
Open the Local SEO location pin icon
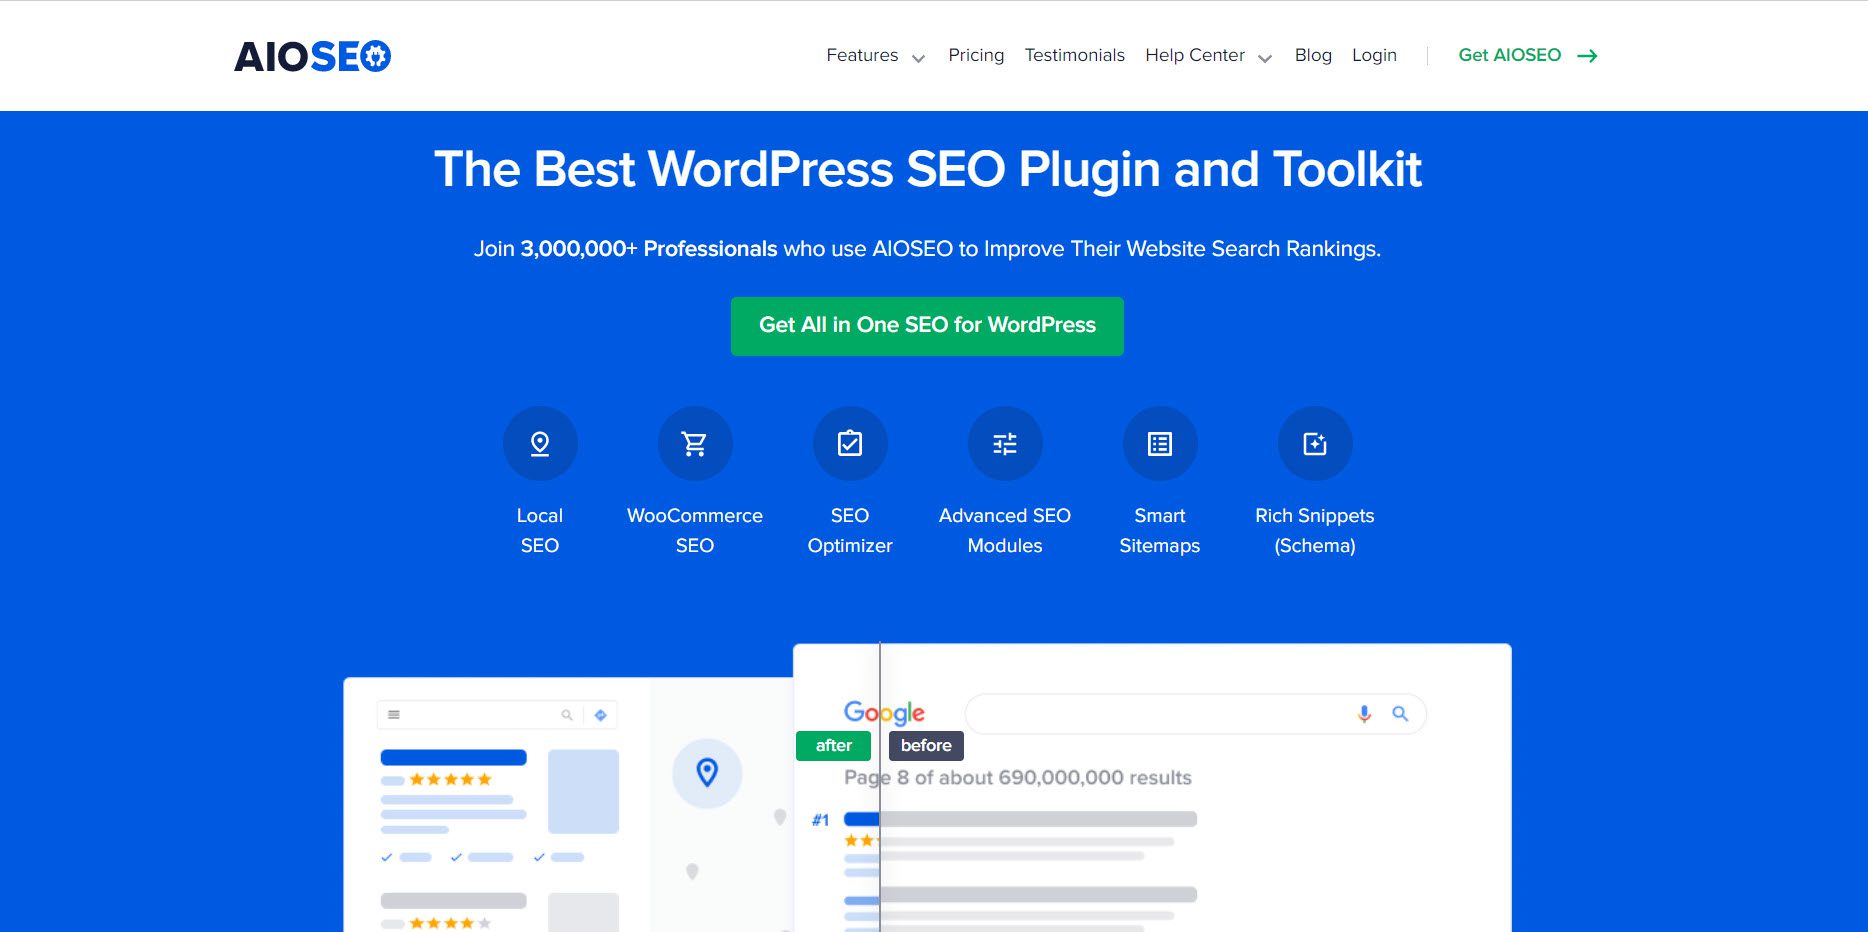coord(540,444)
